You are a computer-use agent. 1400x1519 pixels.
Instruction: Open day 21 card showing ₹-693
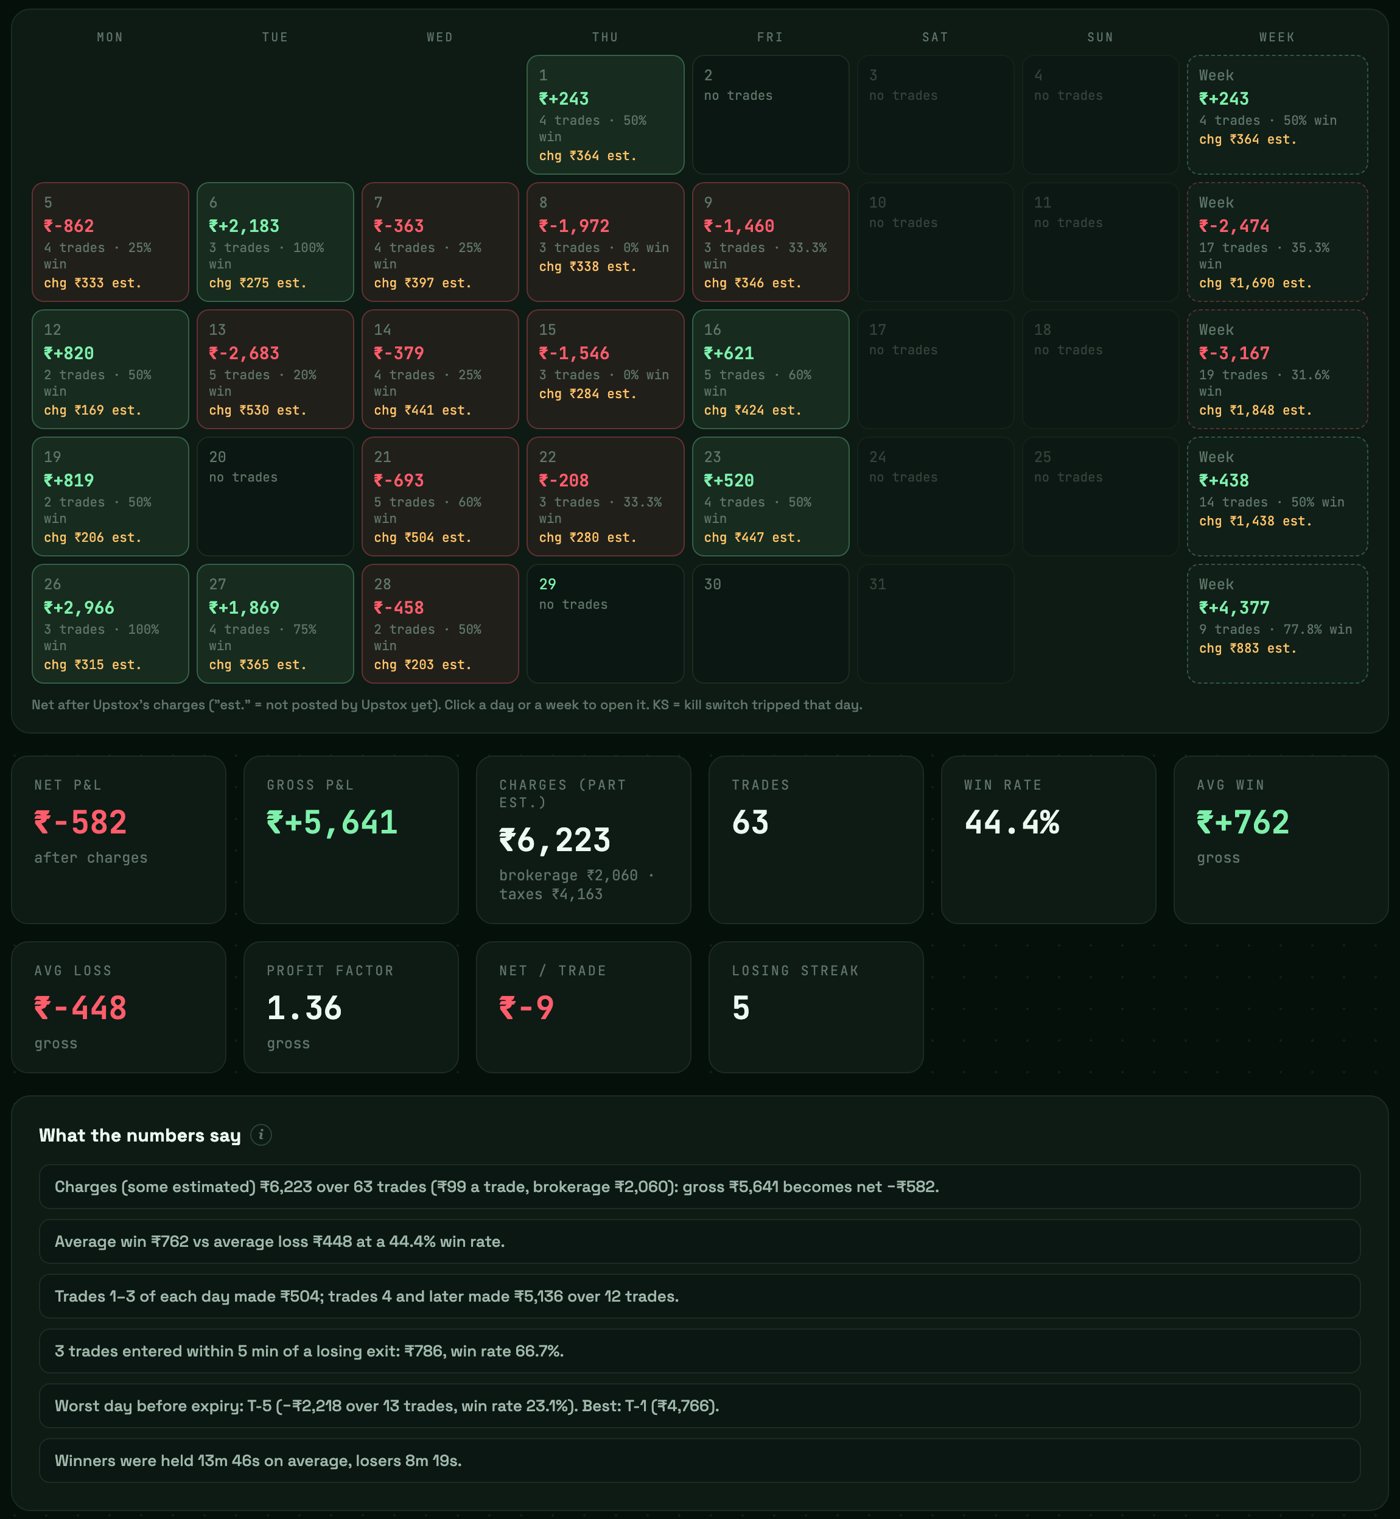pyautogui.click(x=440, y=496)
